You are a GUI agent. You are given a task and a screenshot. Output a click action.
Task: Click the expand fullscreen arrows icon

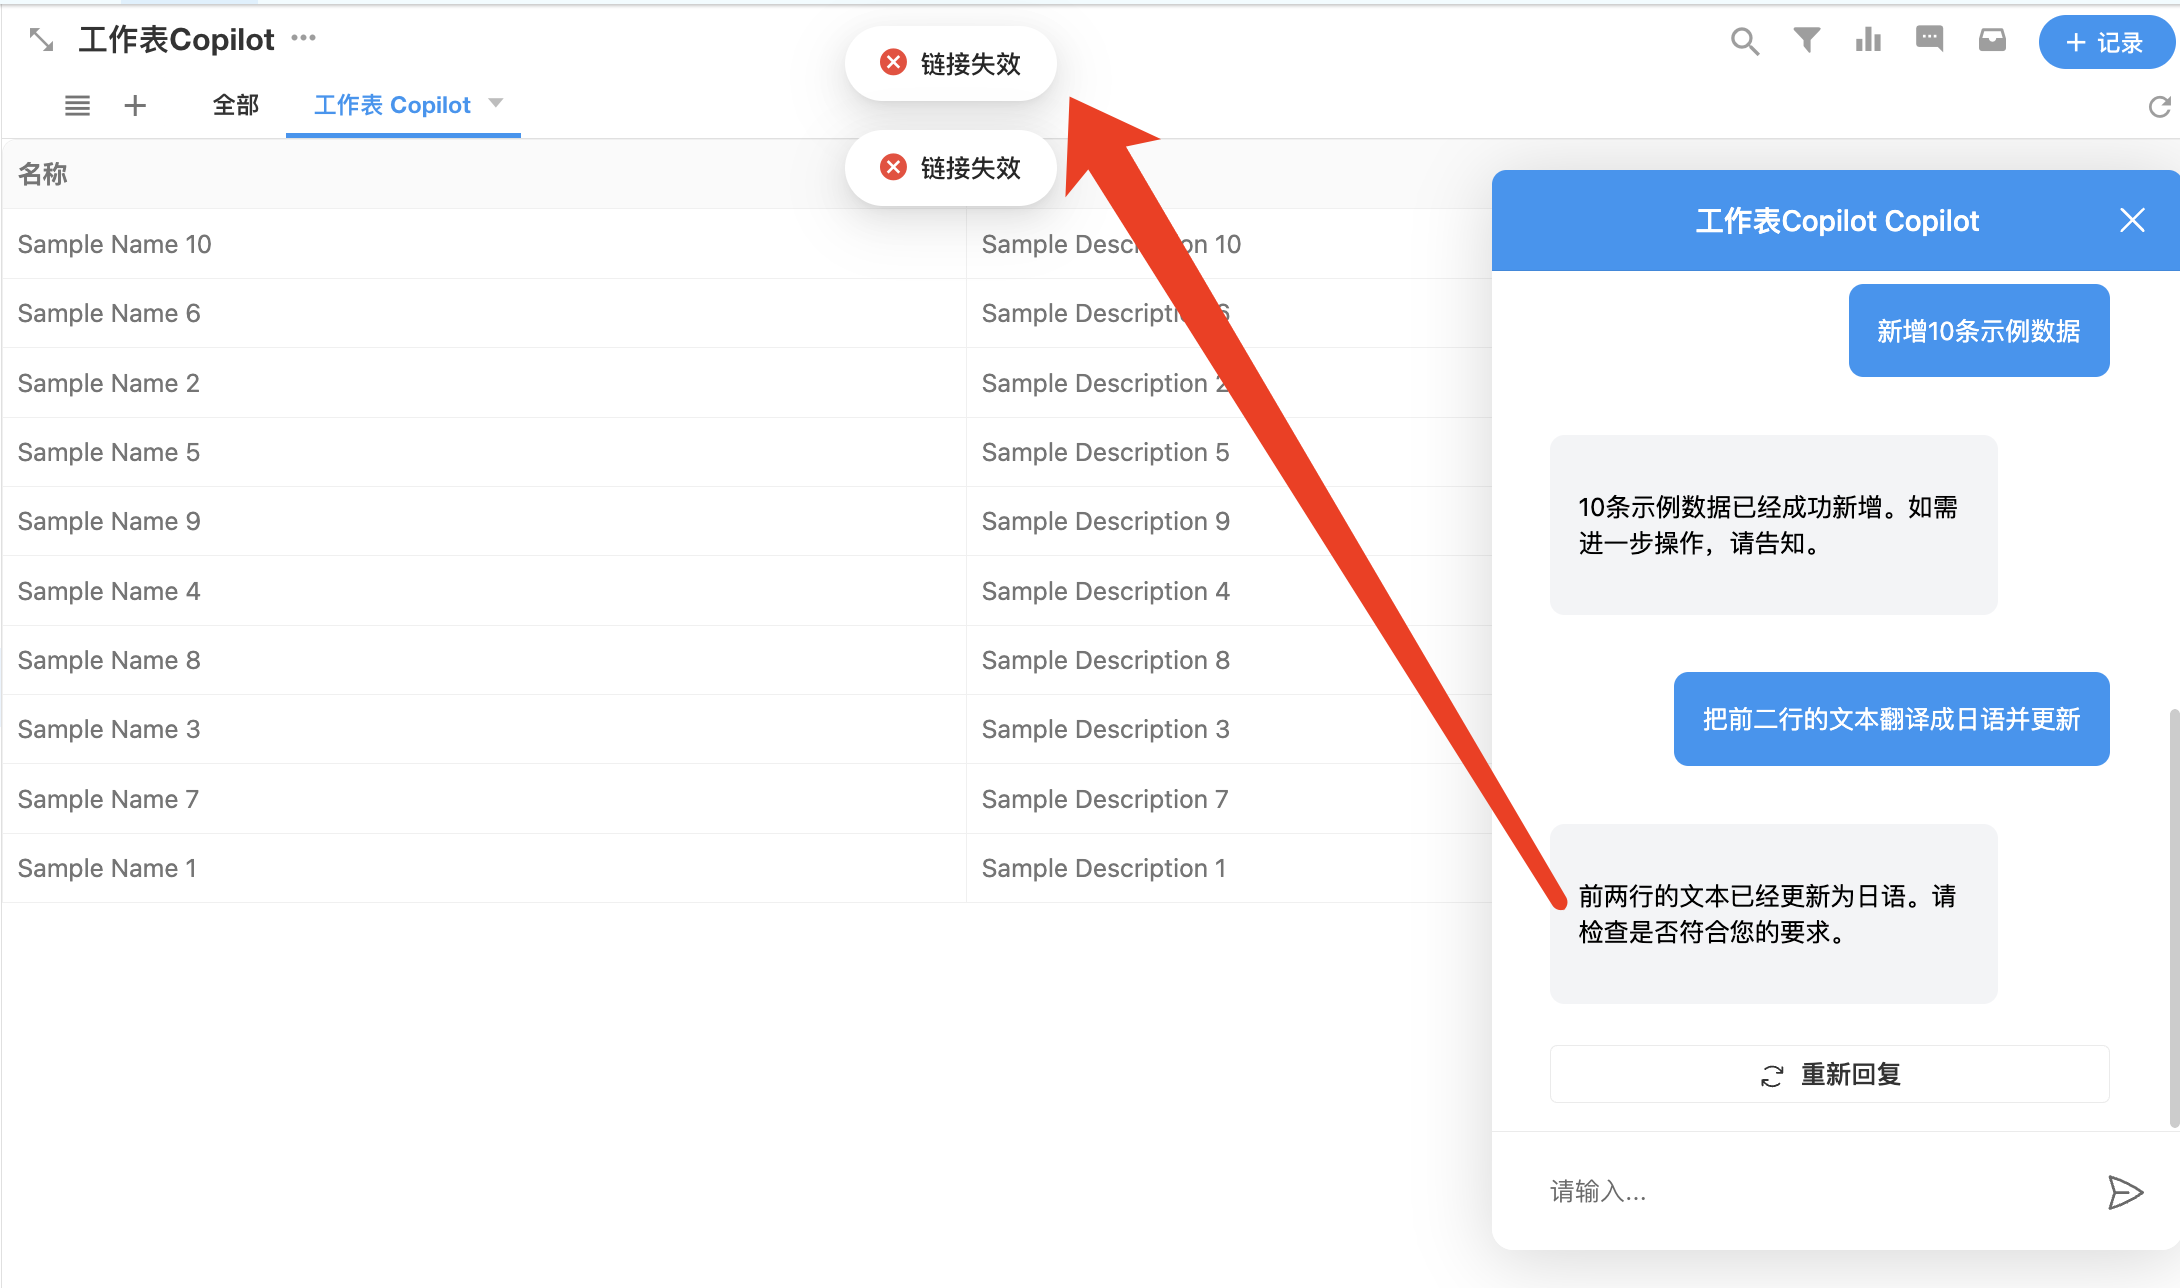click(41, 40)
